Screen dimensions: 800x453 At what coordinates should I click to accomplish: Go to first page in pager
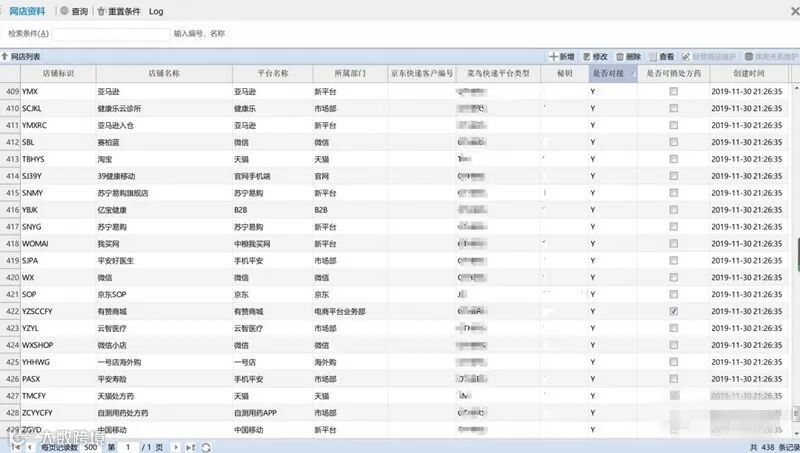[x=16, y=447]
